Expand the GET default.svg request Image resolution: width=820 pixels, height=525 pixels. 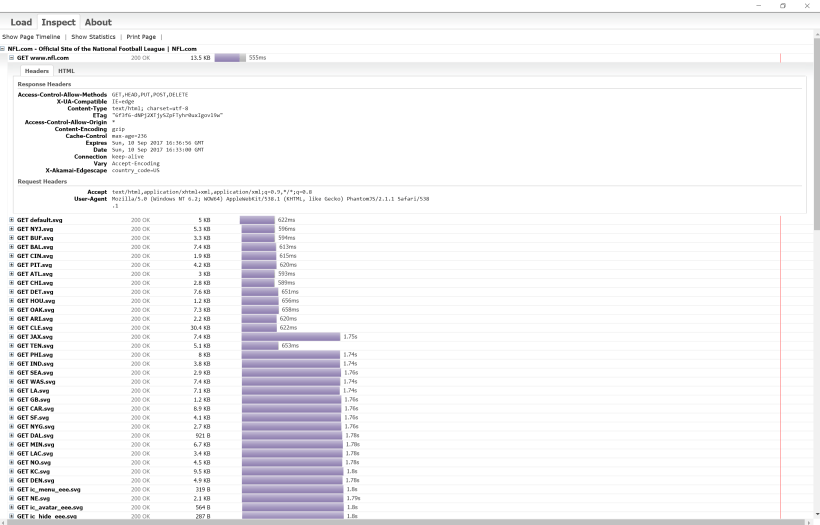pos(12,219)
